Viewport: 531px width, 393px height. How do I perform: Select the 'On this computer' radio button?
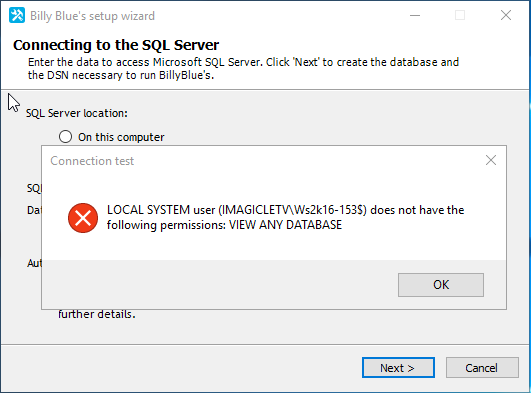65,137
